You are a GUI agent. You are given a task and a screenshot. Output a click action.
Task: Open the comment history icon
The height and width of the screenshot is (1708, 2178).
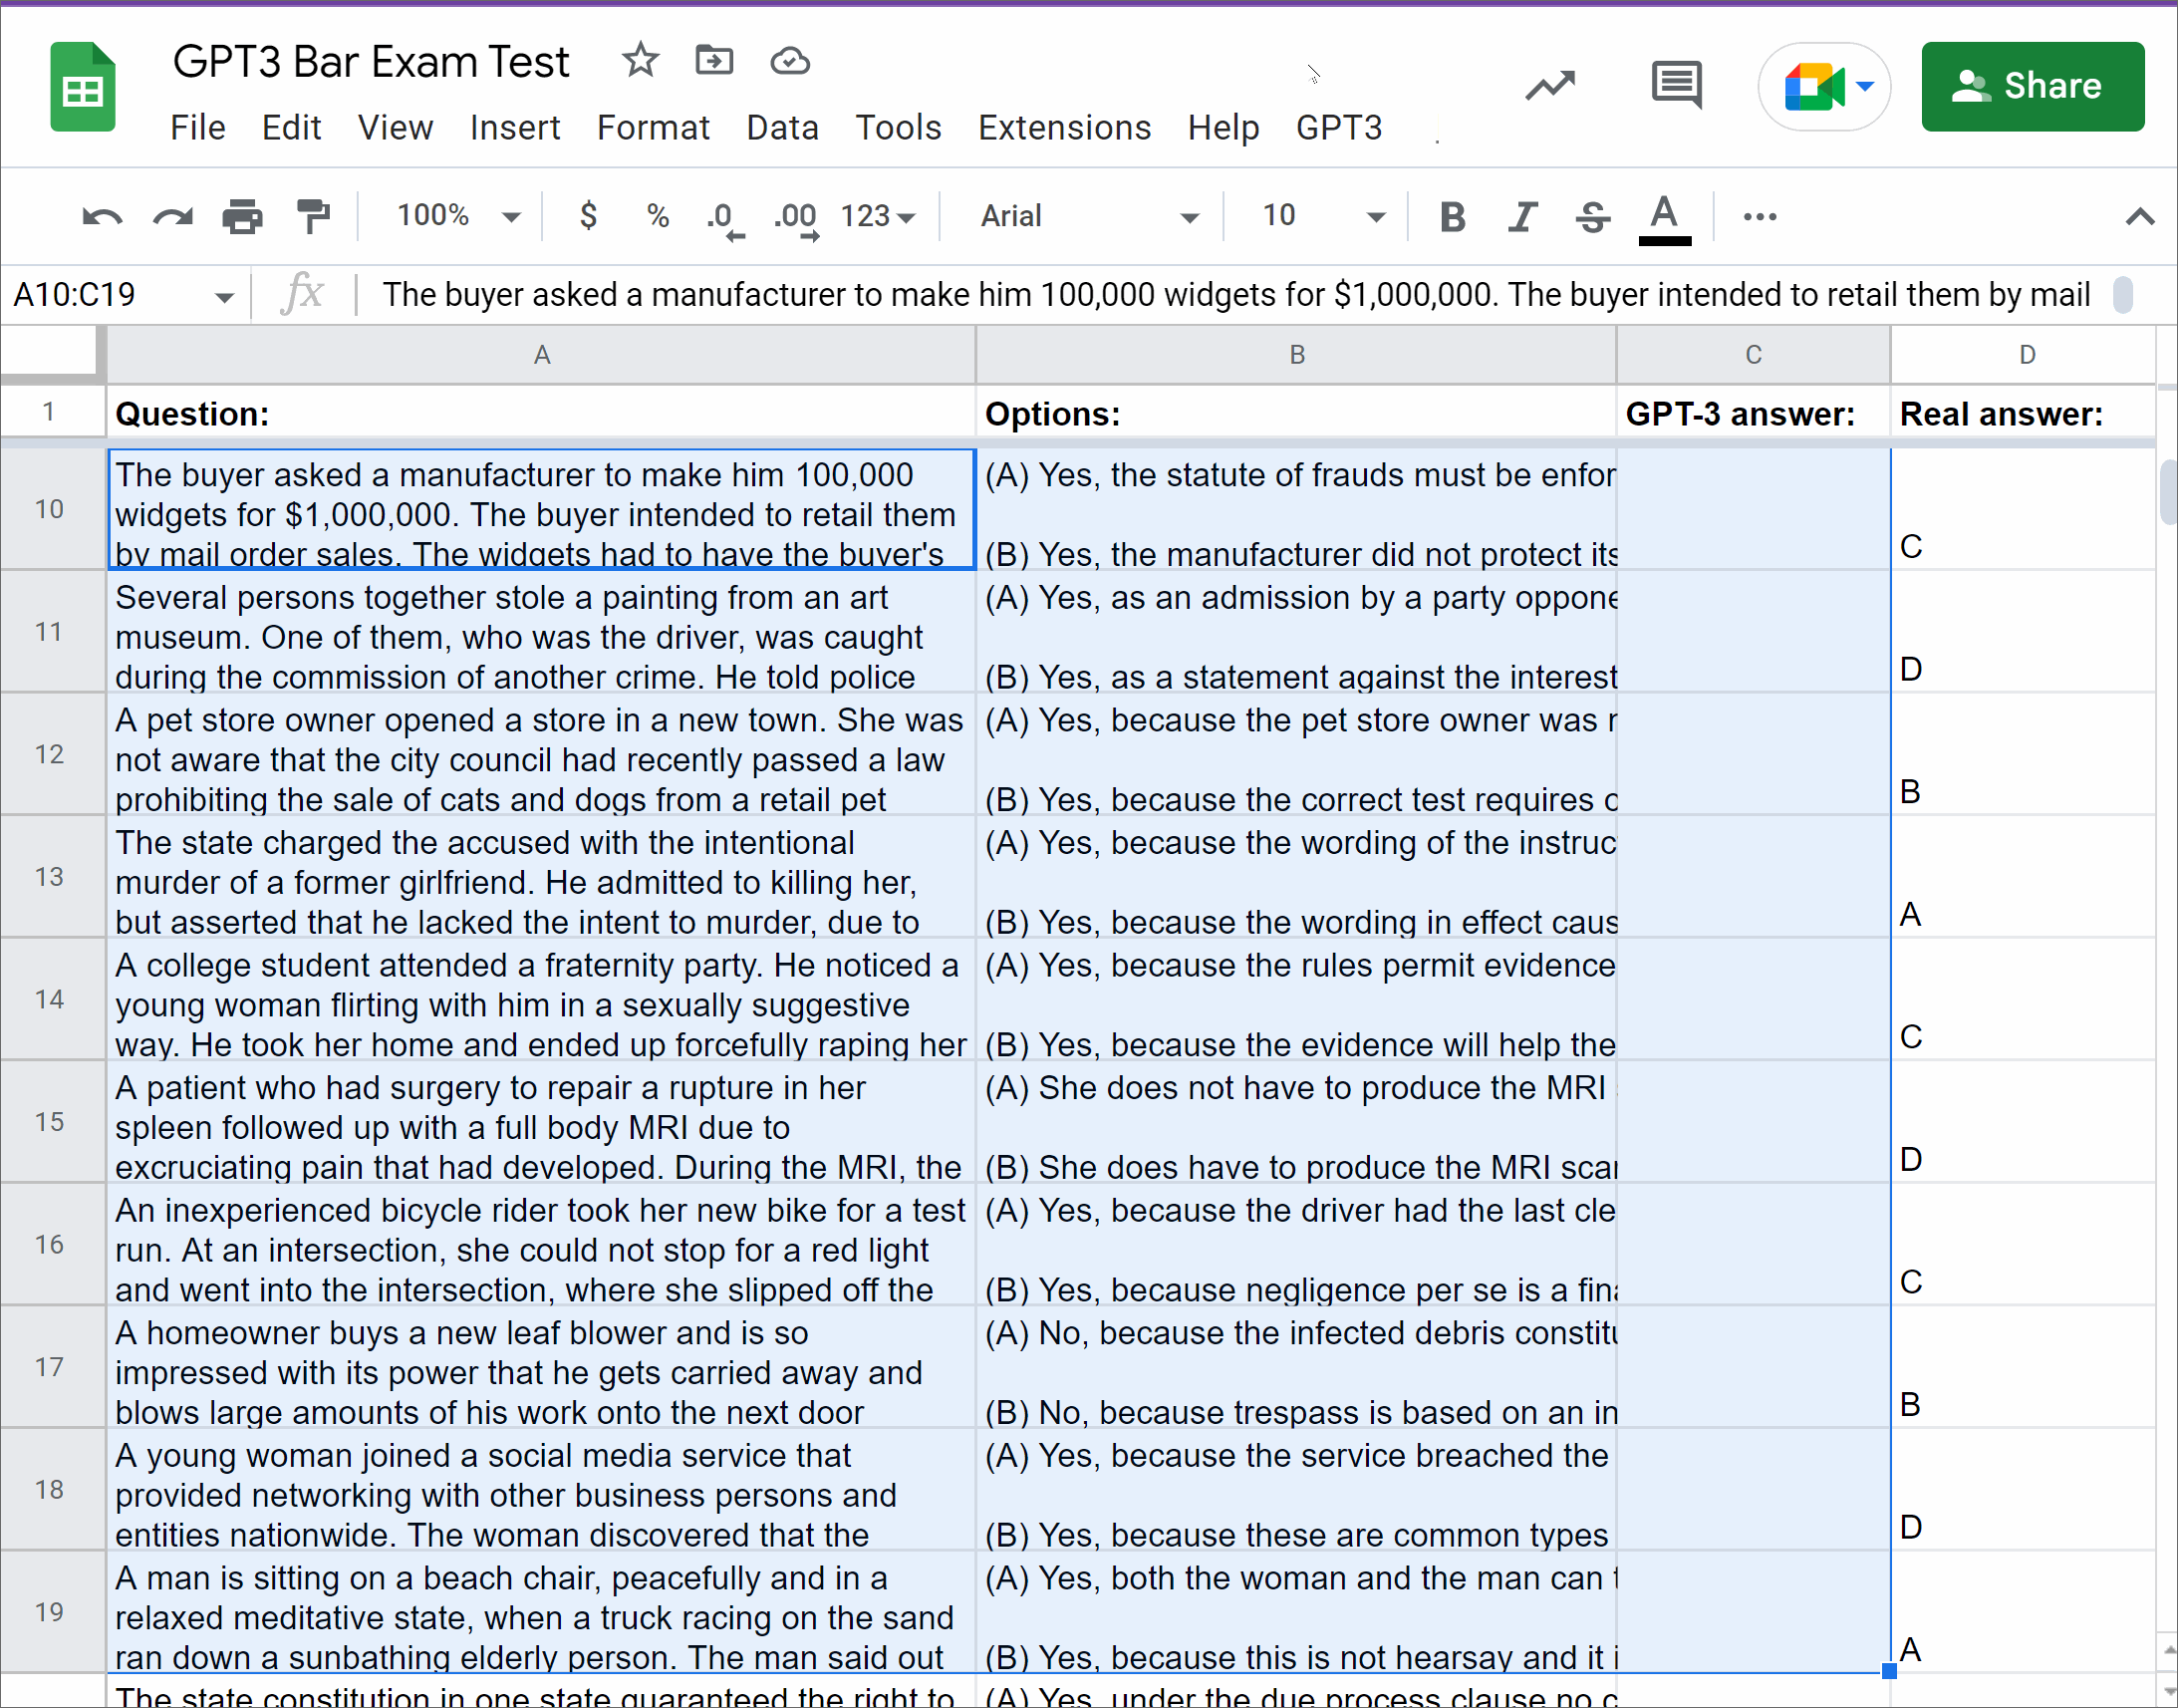[1677, 85]
